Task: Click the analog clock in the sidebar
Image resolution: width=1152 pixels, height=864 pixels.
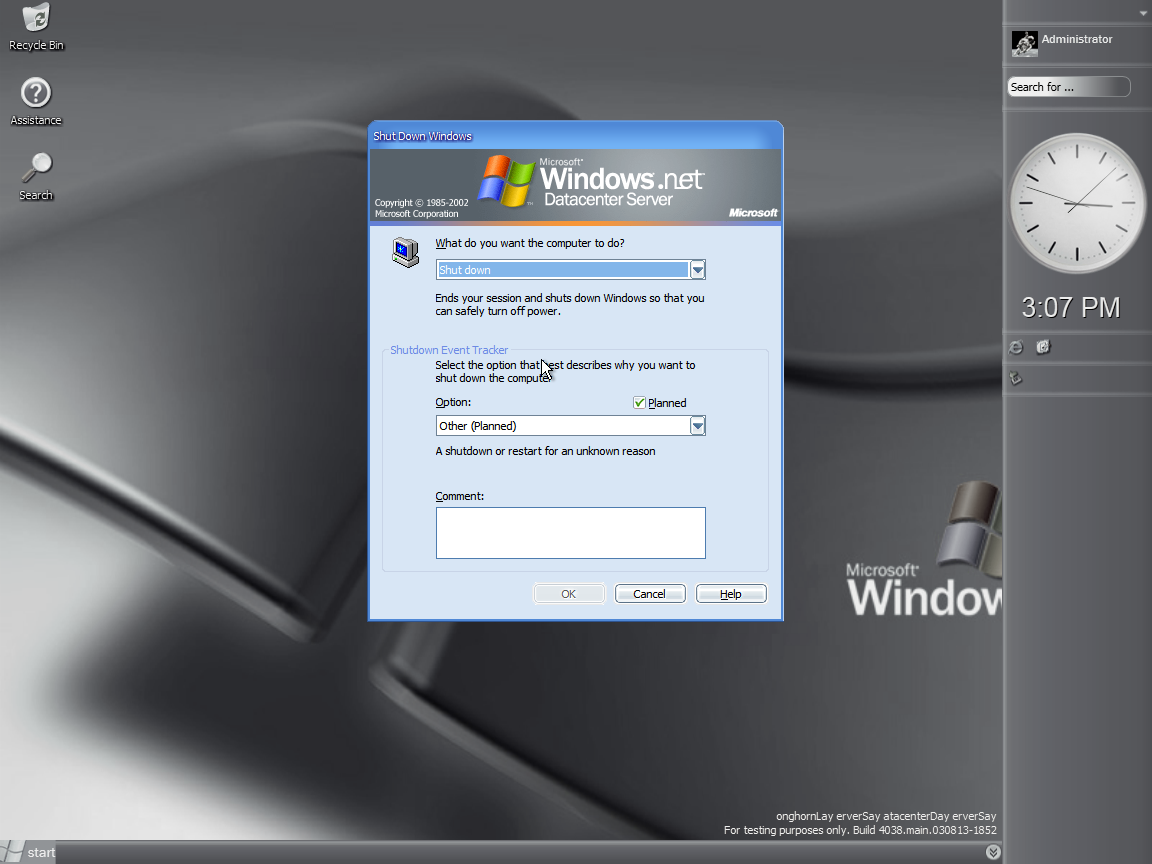Action: click(x=1077, y=204)
